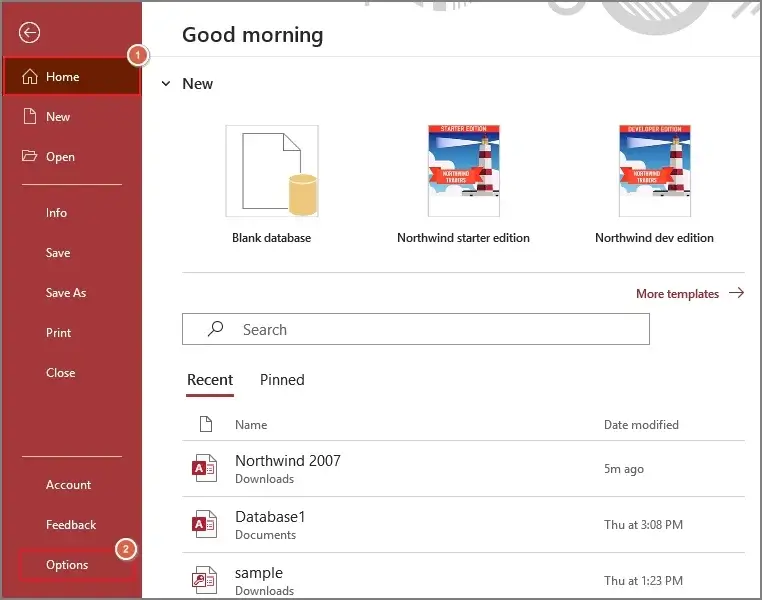Sort list by Date modified header
Screen dimensions: 762x600
[x=641, y=425]
